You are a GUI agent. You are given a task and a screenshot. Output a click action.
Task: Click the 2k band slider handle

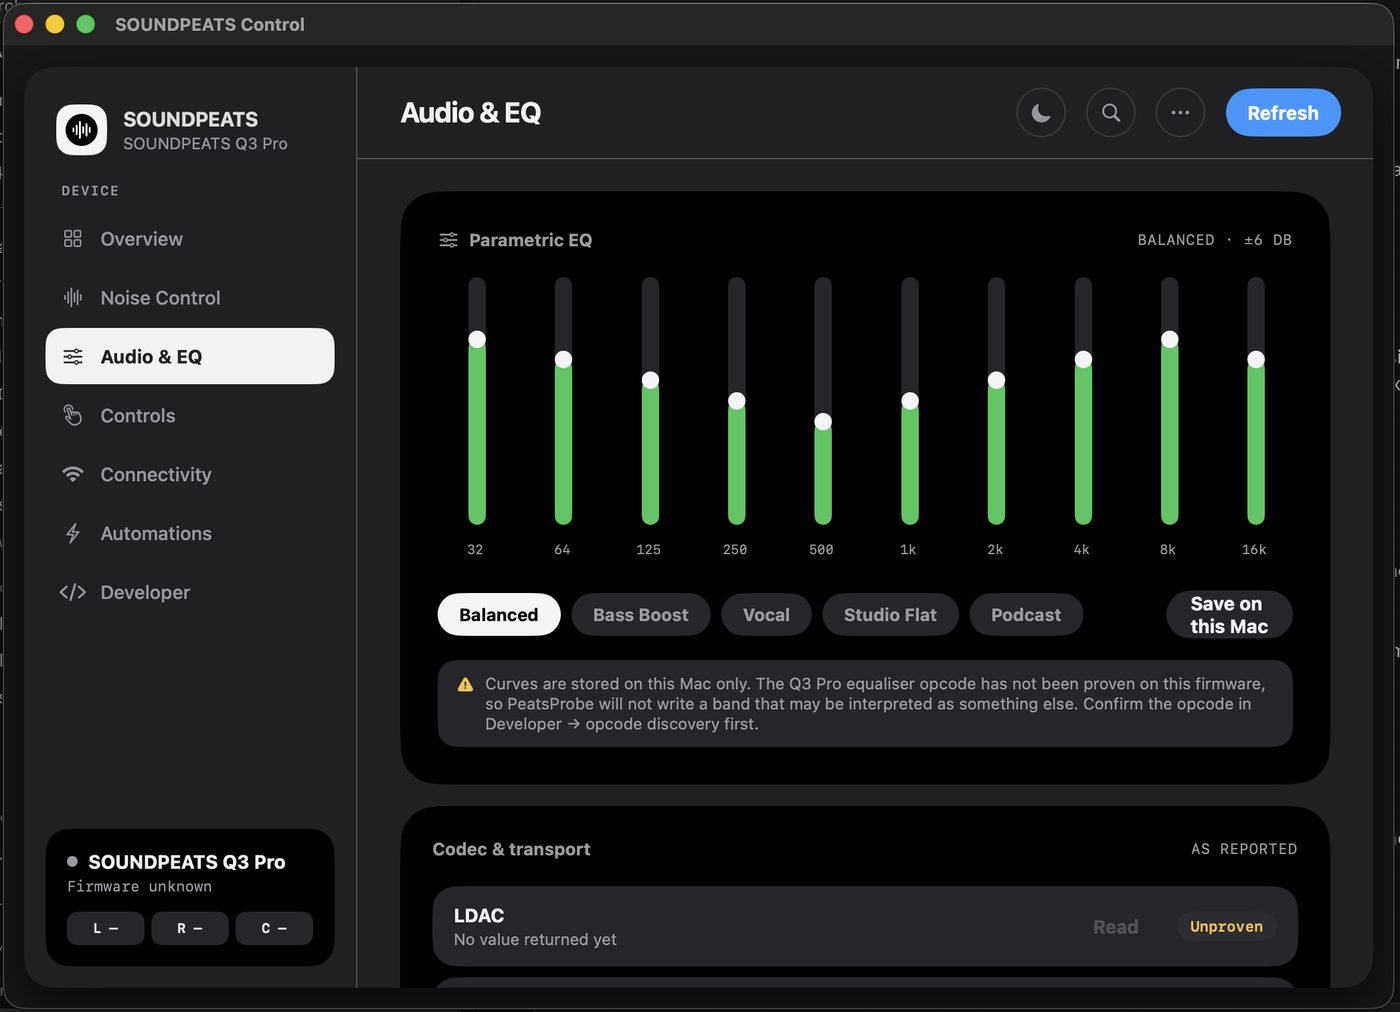pyautogui.click(x=996, y=380)
